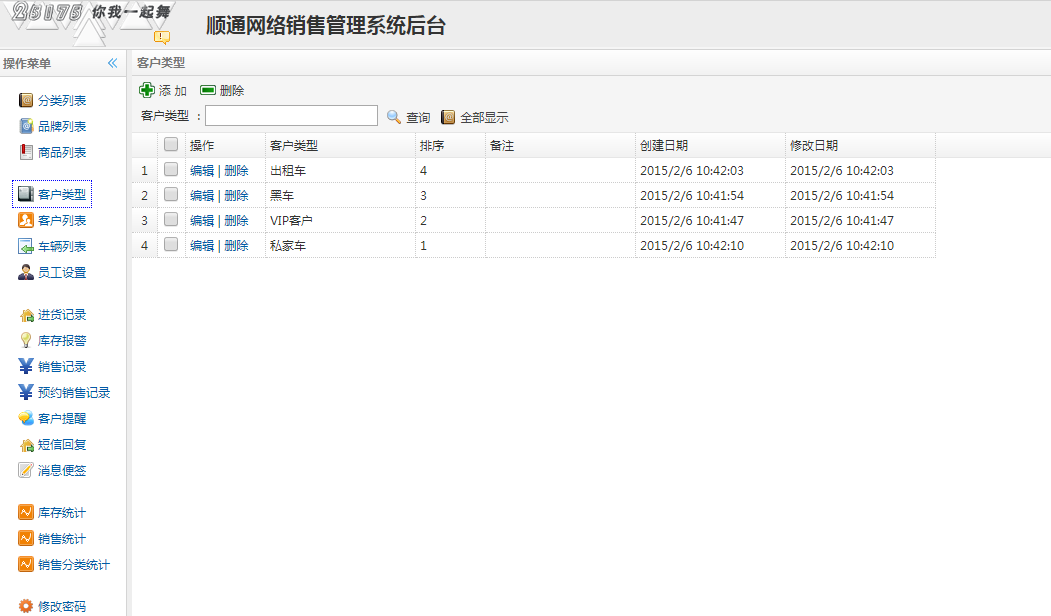This screenshot has width=1051, height=616.
Task: Open the 进货记录 sidebar item
Action: click(x=61, y=315)
